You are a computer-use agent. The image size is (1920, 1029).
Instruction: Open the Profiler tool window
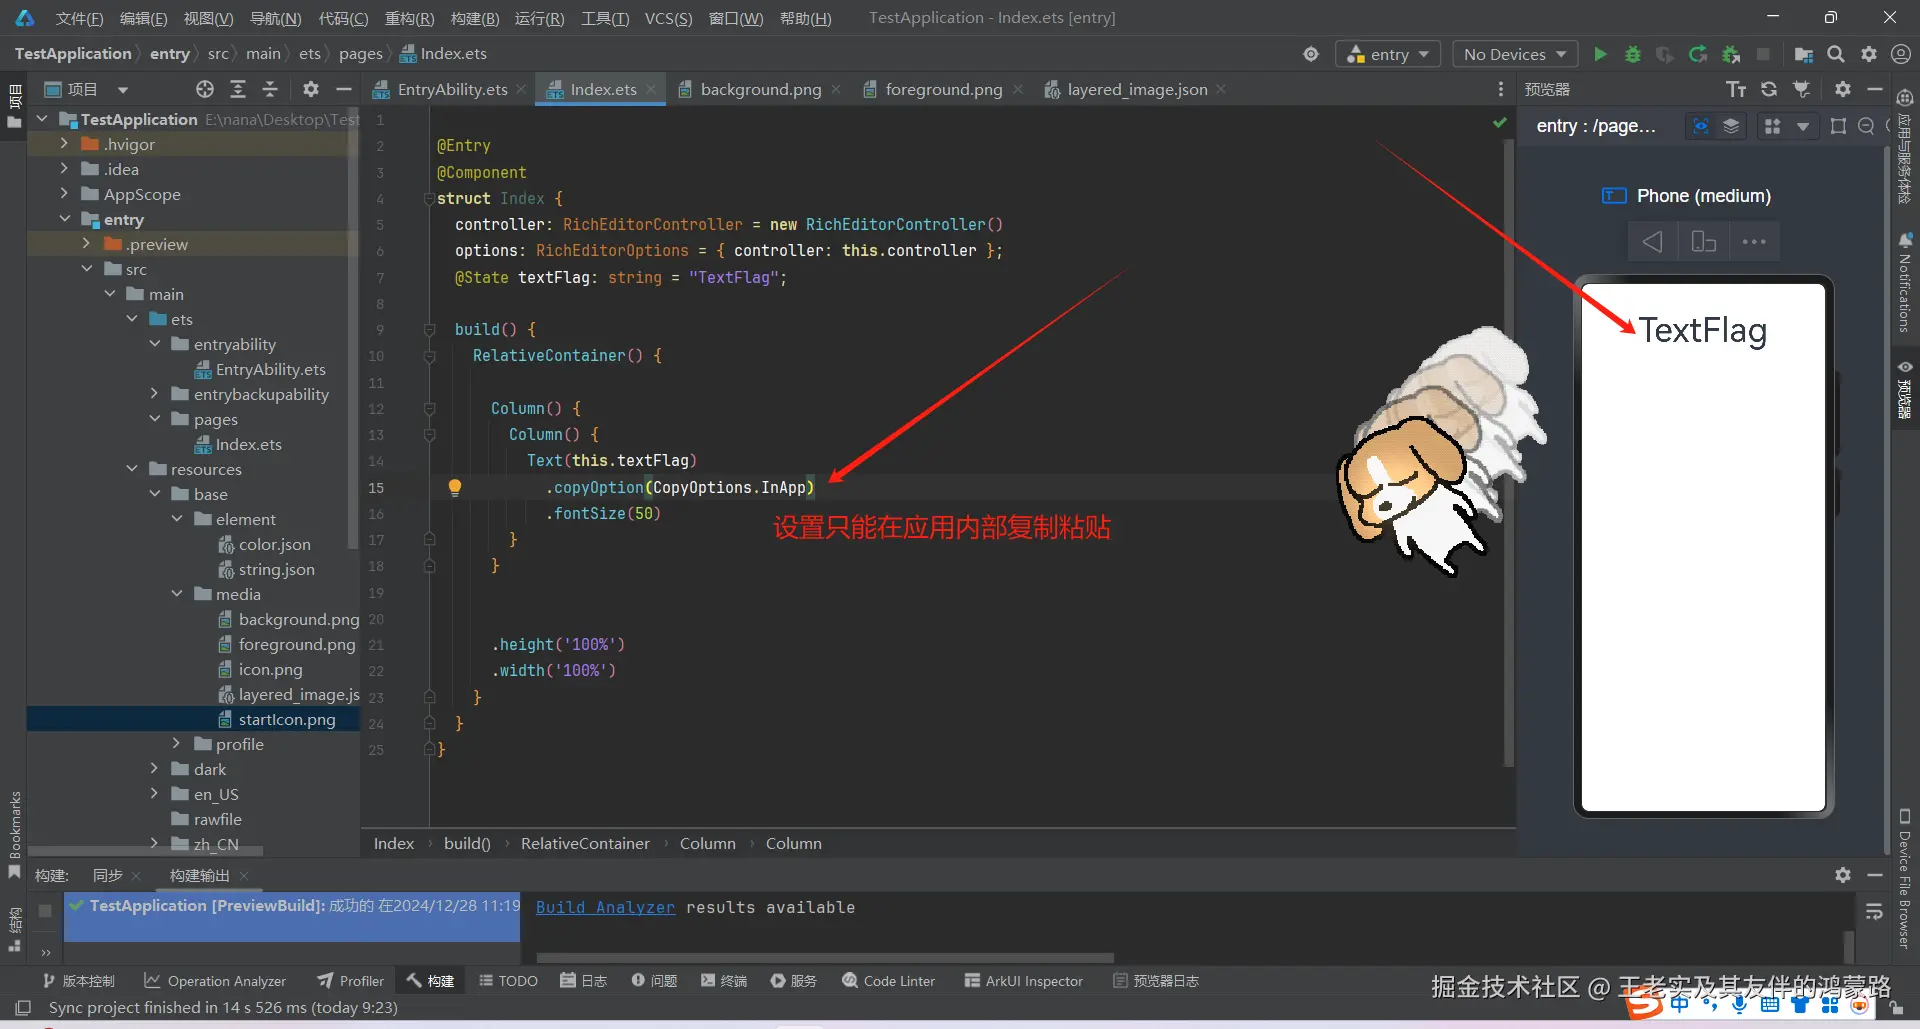coord(350,981)
